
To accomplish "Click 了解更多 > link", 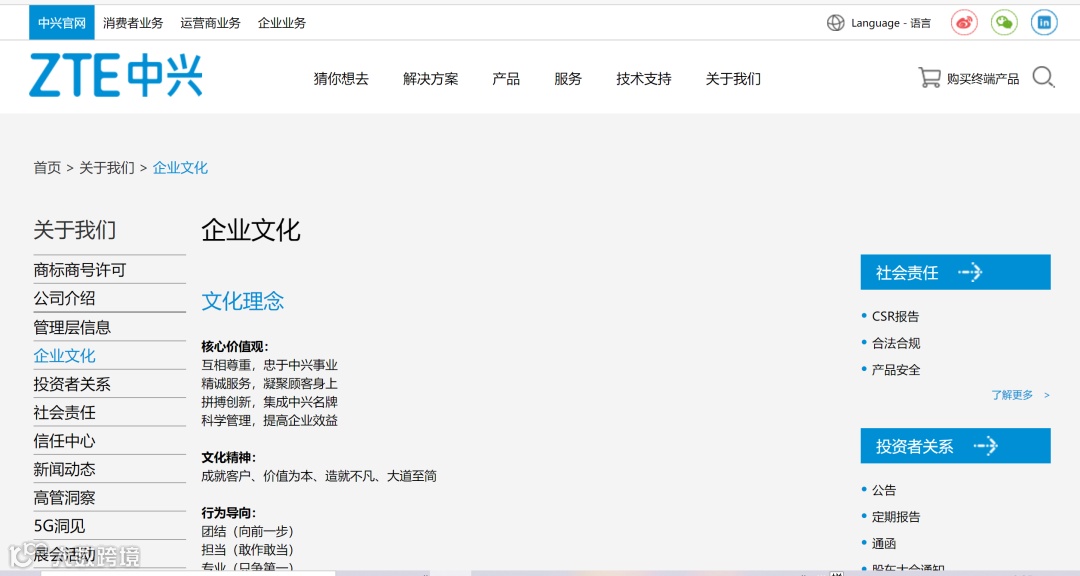I will pos(1021,395).
